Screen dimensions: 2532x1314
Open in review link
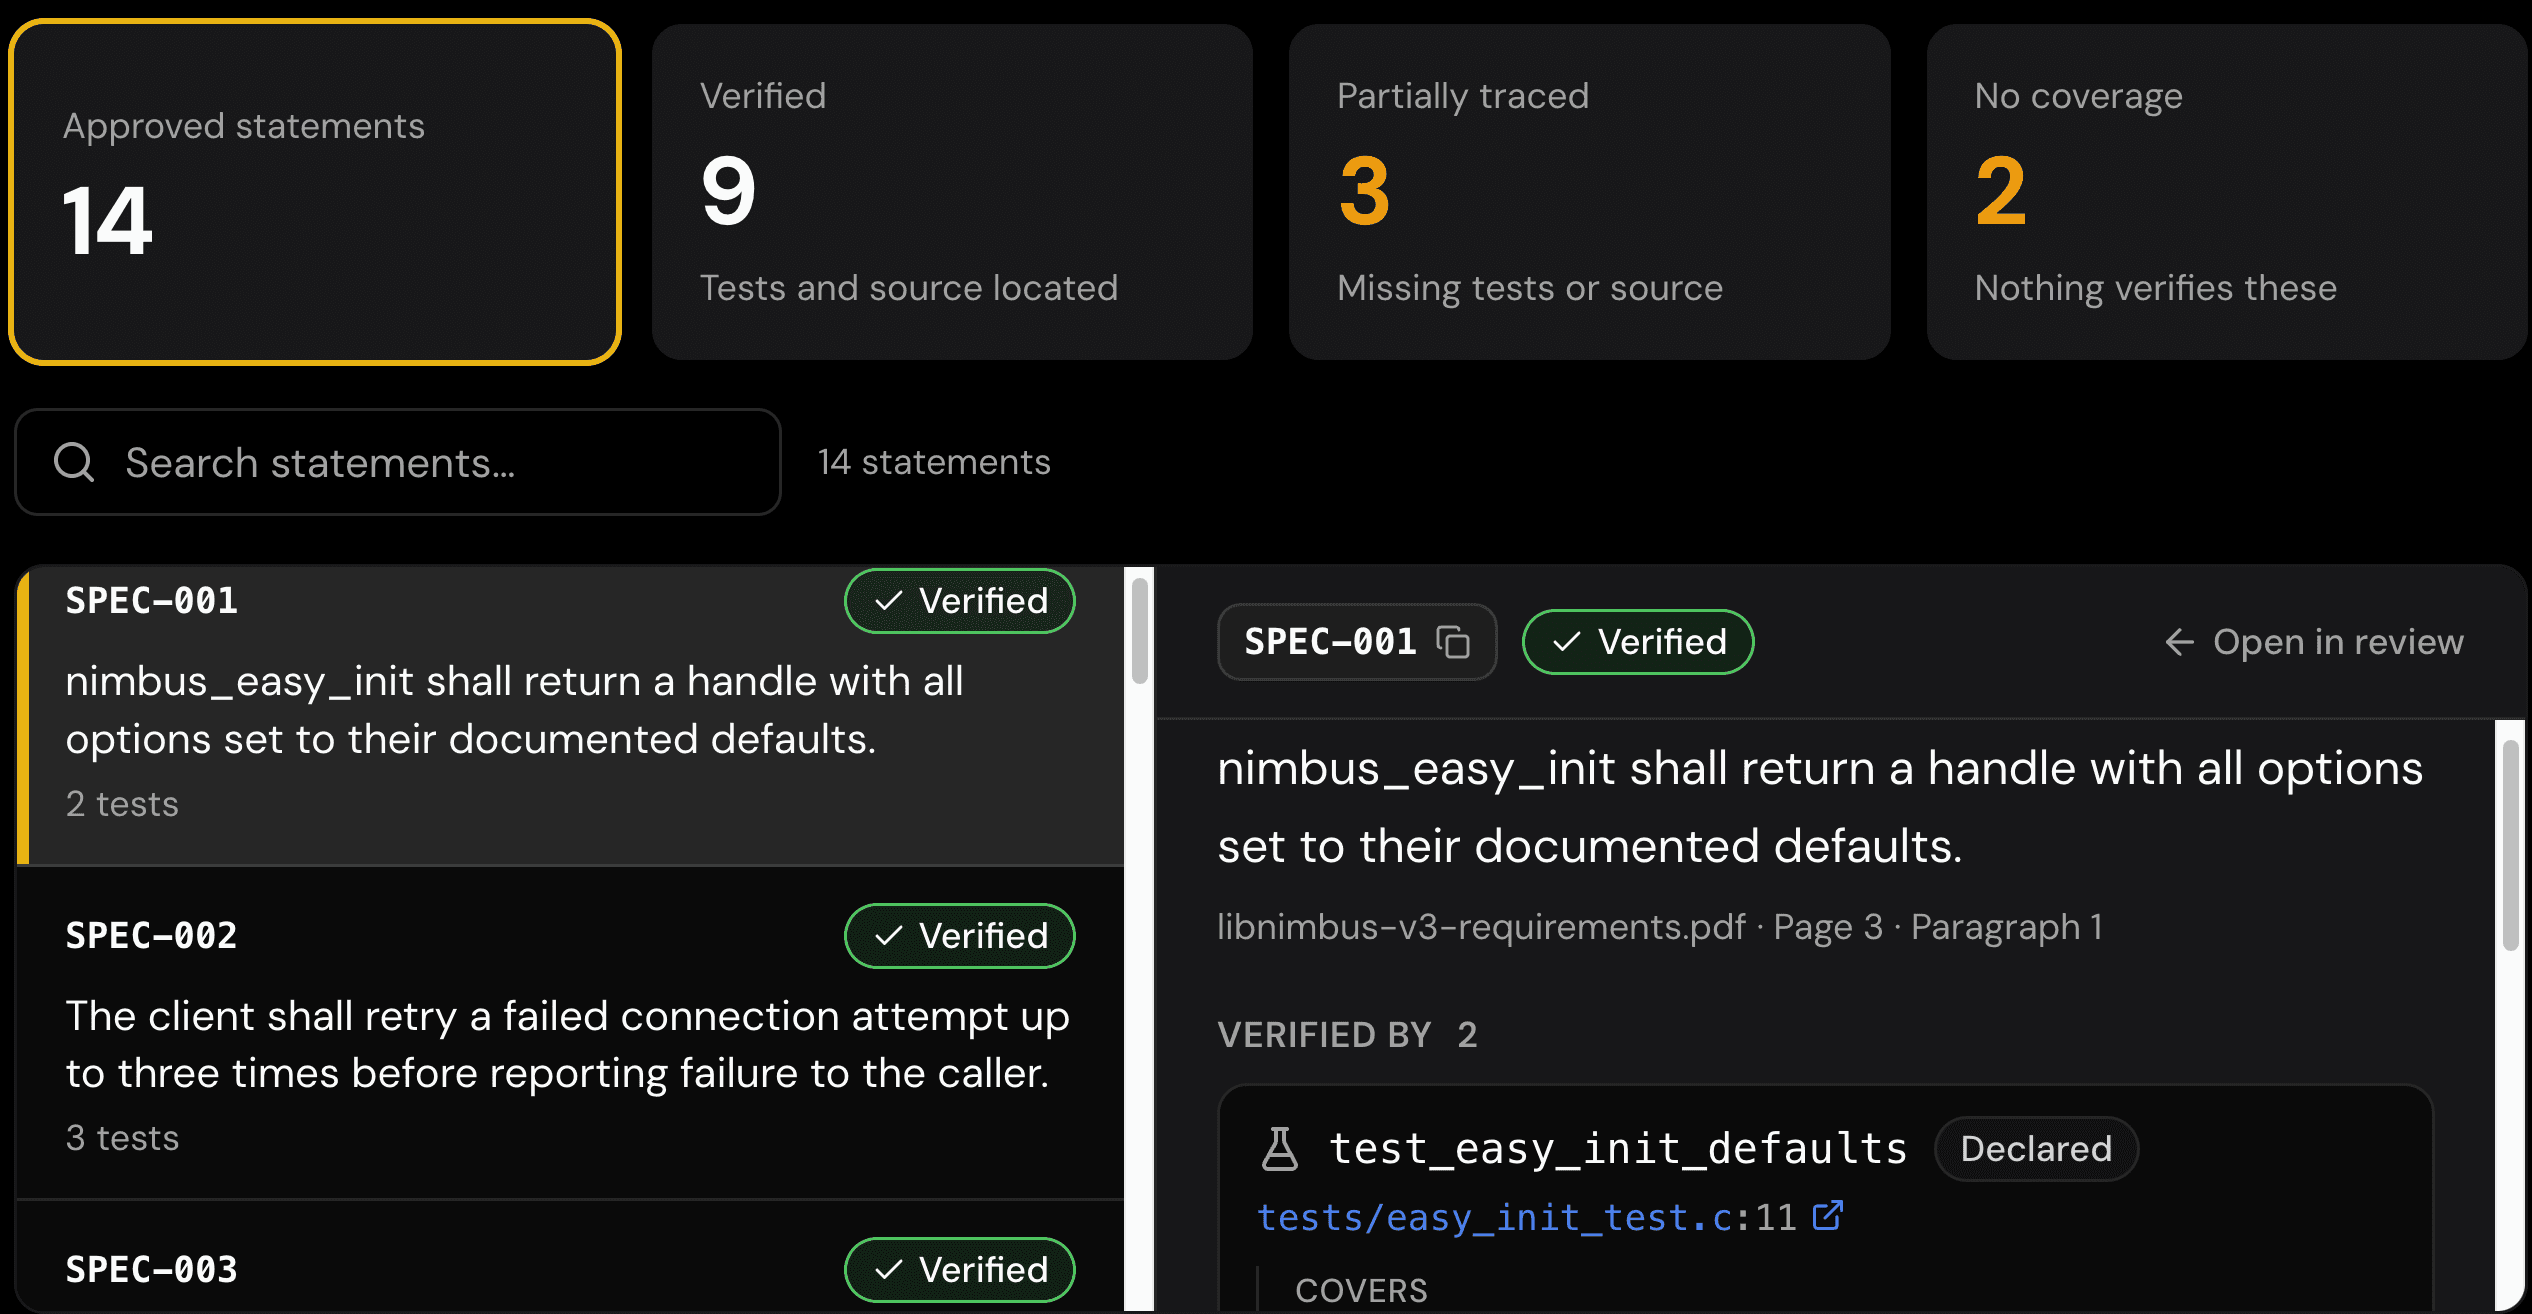click(2314, 642)
